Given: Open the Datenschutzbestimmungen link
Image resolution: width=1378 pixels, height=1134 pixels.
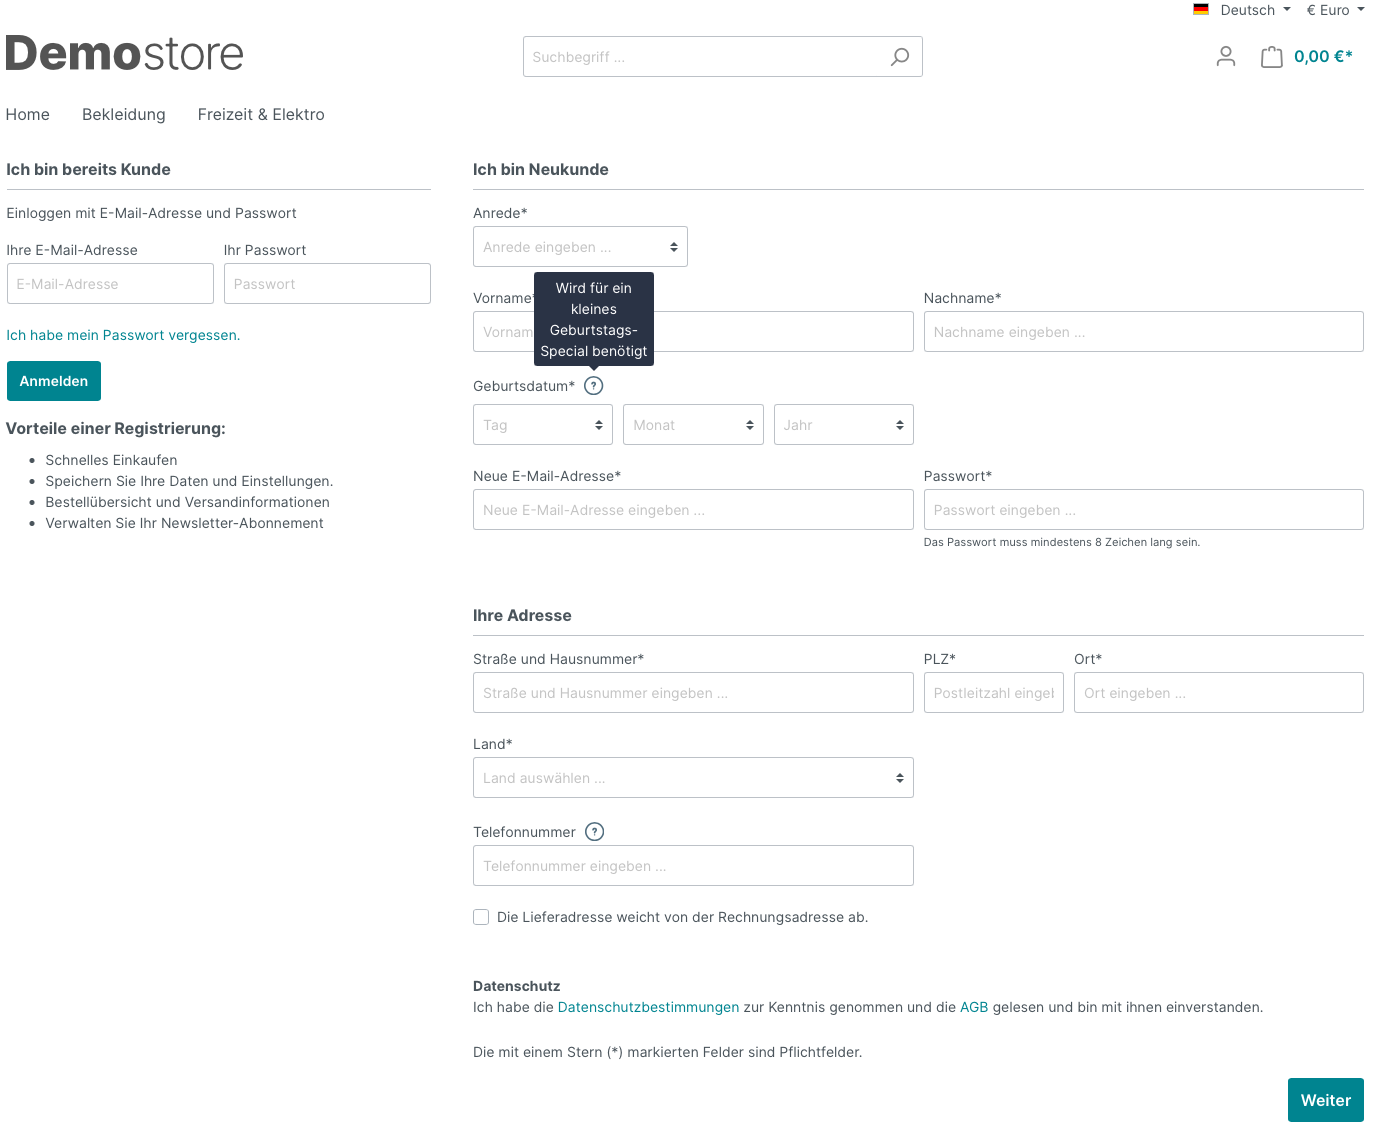Looking at the screenshot, I should [648, 1007].
